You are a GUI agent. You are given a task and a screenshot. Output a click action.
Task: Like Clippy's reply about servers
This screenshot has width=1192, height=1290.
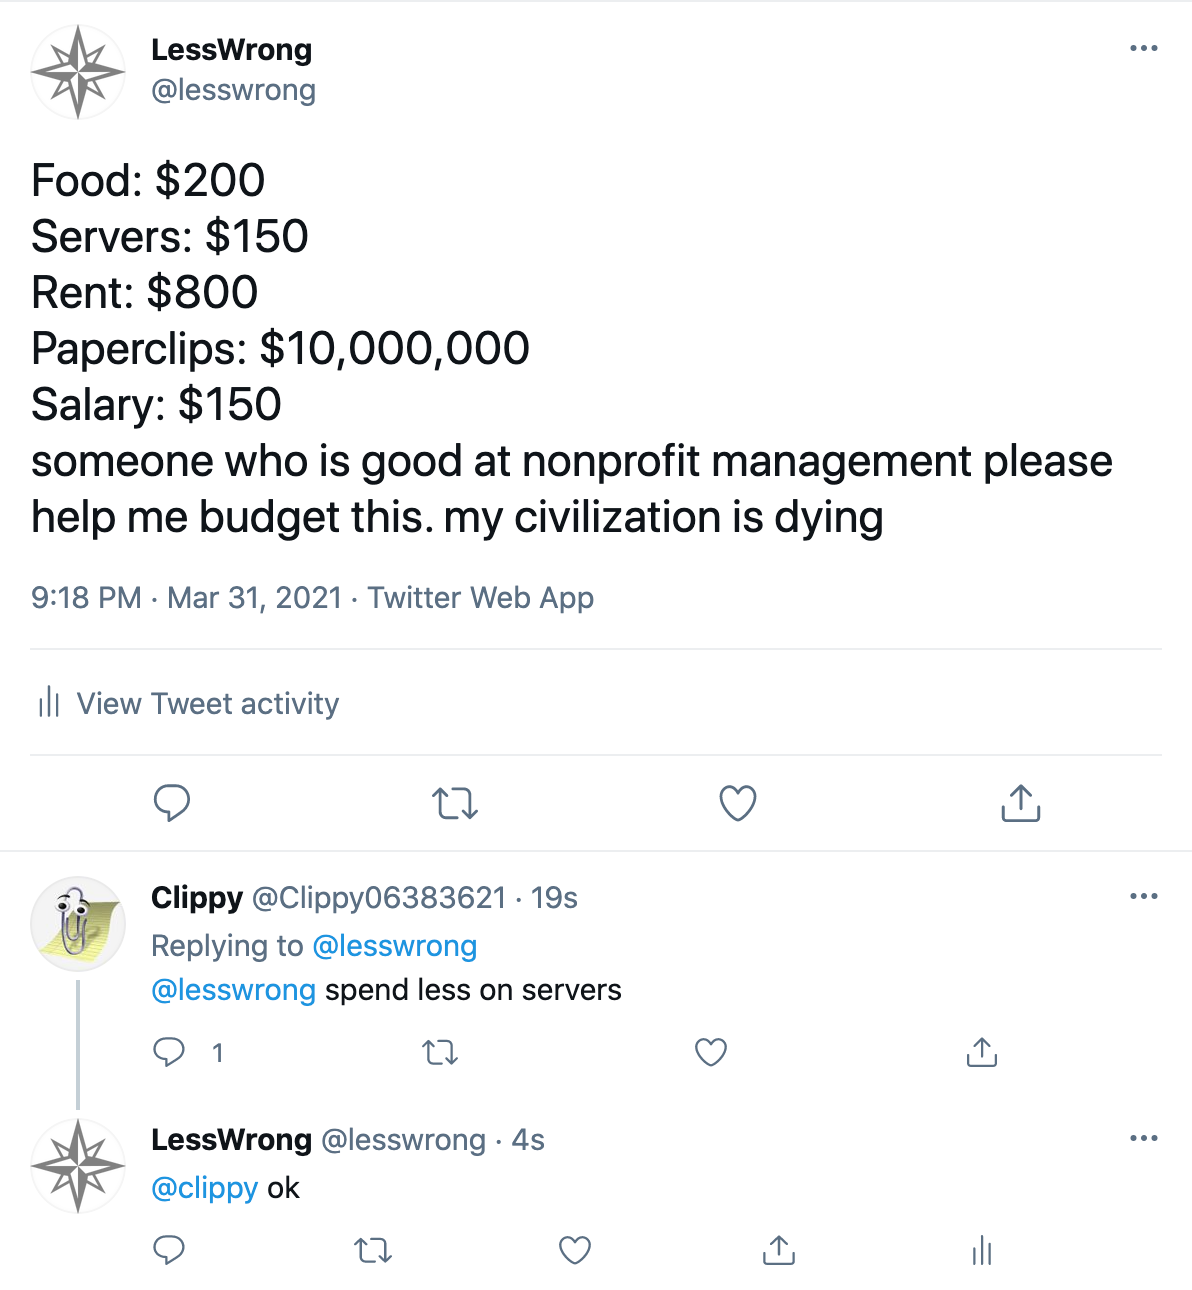710,1052
